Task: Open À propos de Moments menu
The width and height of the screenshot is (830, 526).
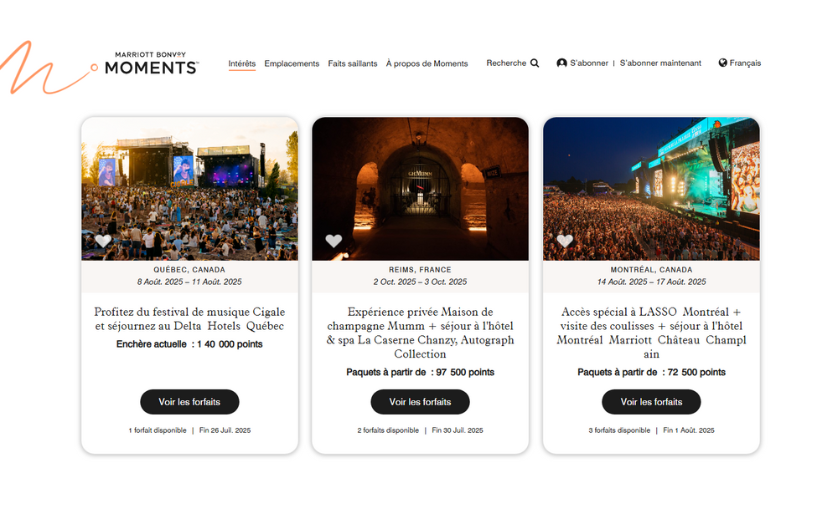Action: point(427,64)
